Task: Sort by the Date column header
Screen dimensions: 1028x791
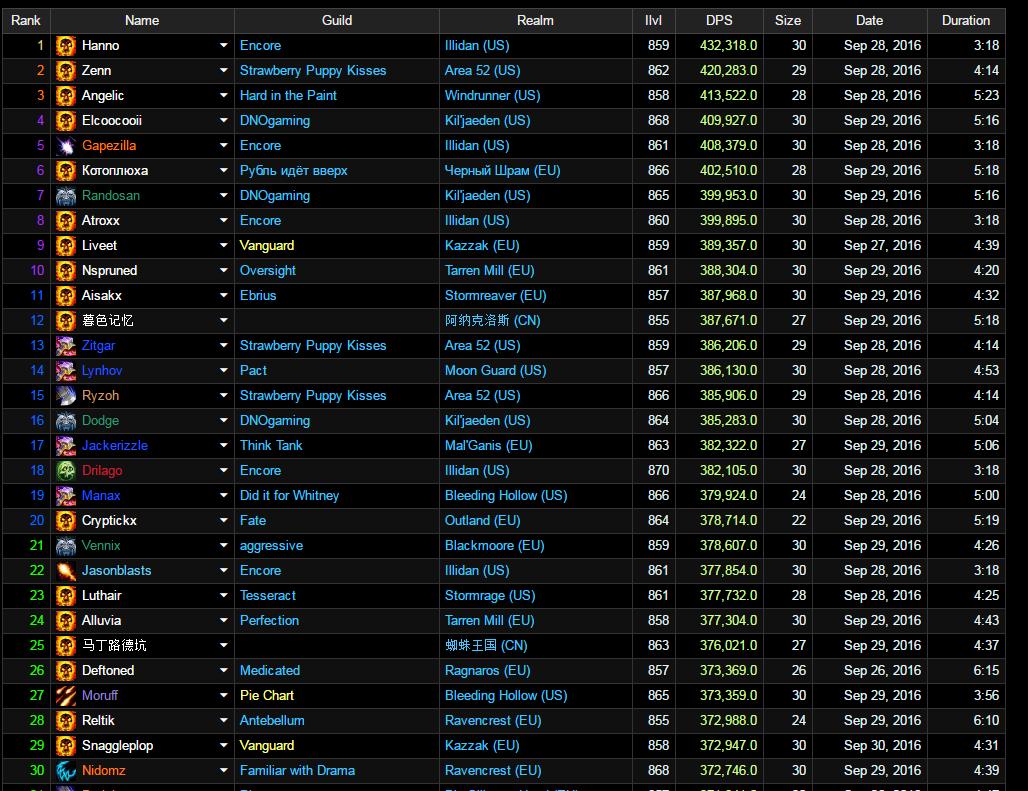Action: (869, 20)
